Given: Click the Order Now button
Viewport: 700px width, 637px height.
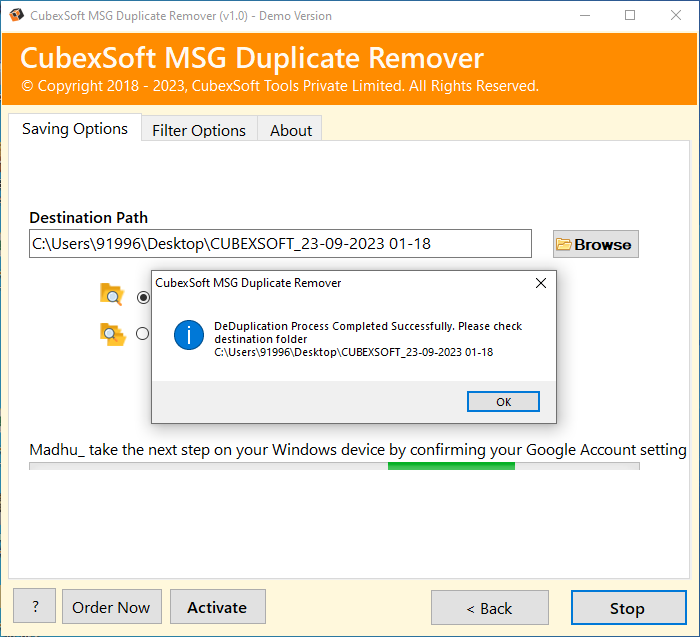Looking at the screenshot, I should point(112,607).
